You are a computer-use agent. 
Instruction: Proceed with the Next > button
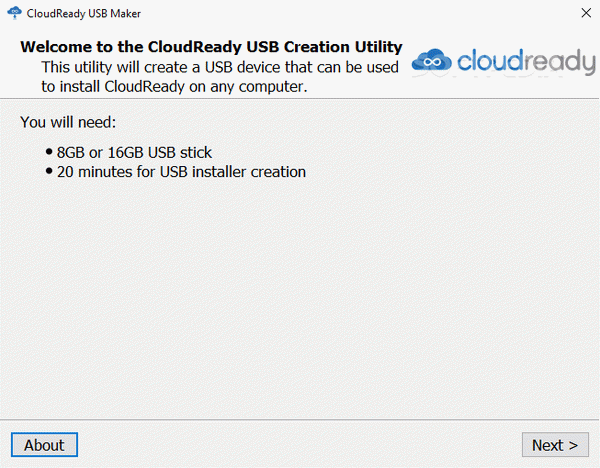tap(555, 445)
